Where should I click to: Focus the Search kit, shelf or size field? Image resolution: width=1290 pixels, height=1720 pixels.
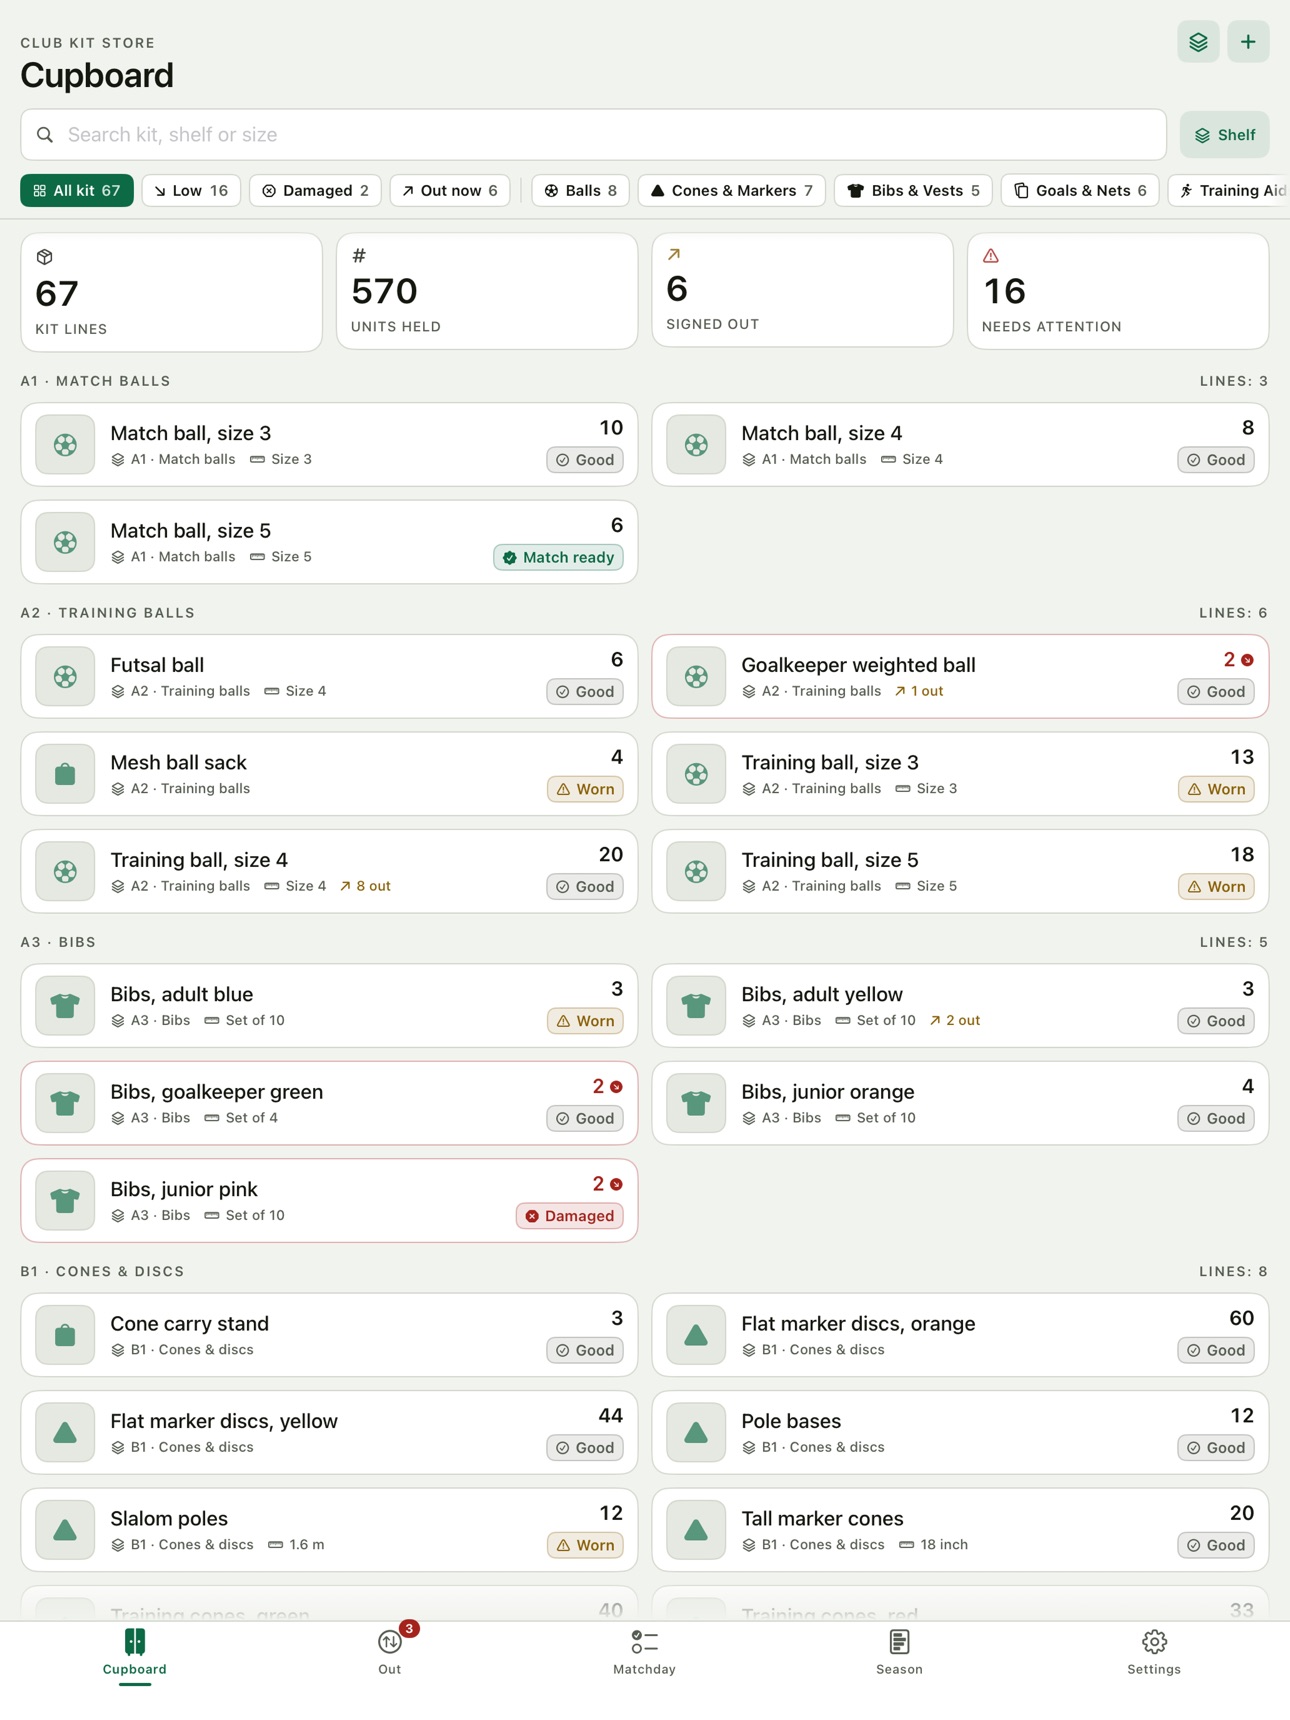point(594,135)
